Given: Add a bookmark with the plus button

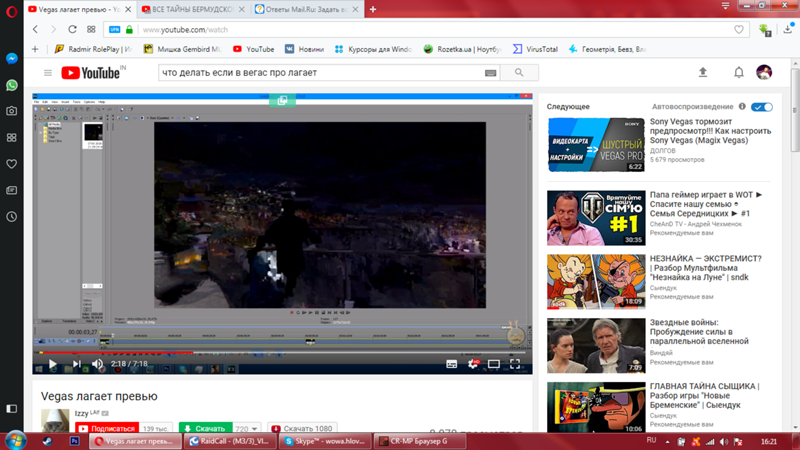Looking at the screenshot, I should click(x=35, y=49).
